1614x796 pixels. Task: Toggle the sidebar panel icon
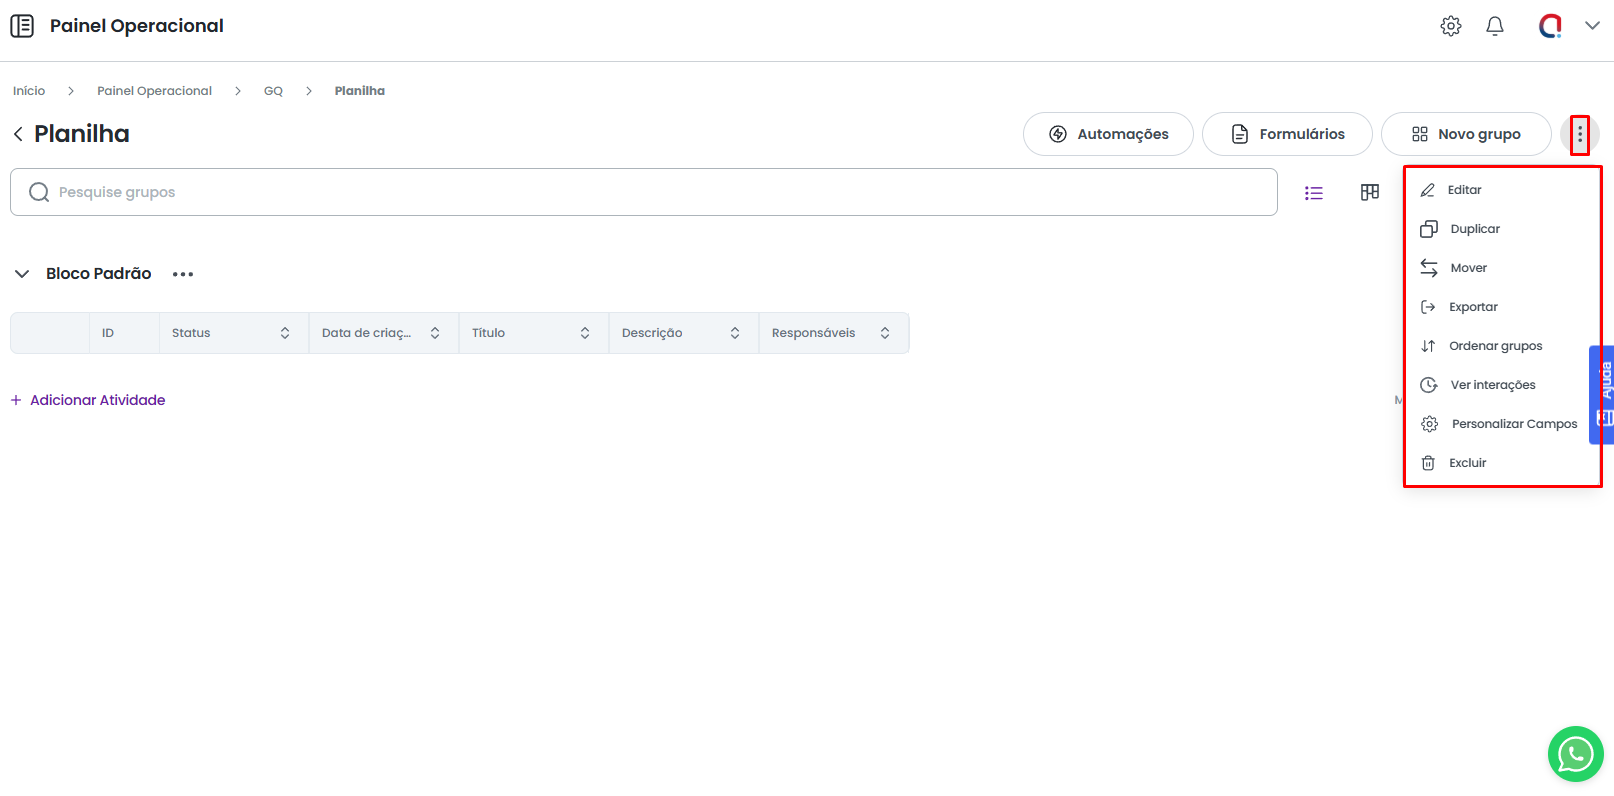(x=22, y=26)
